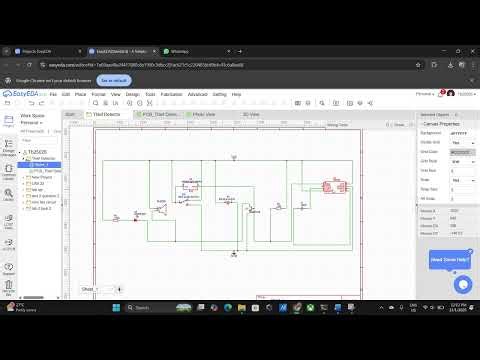Open the Snap dropdown
The height and width of the screenshot is (360, 480).
(x=463, y=180)
